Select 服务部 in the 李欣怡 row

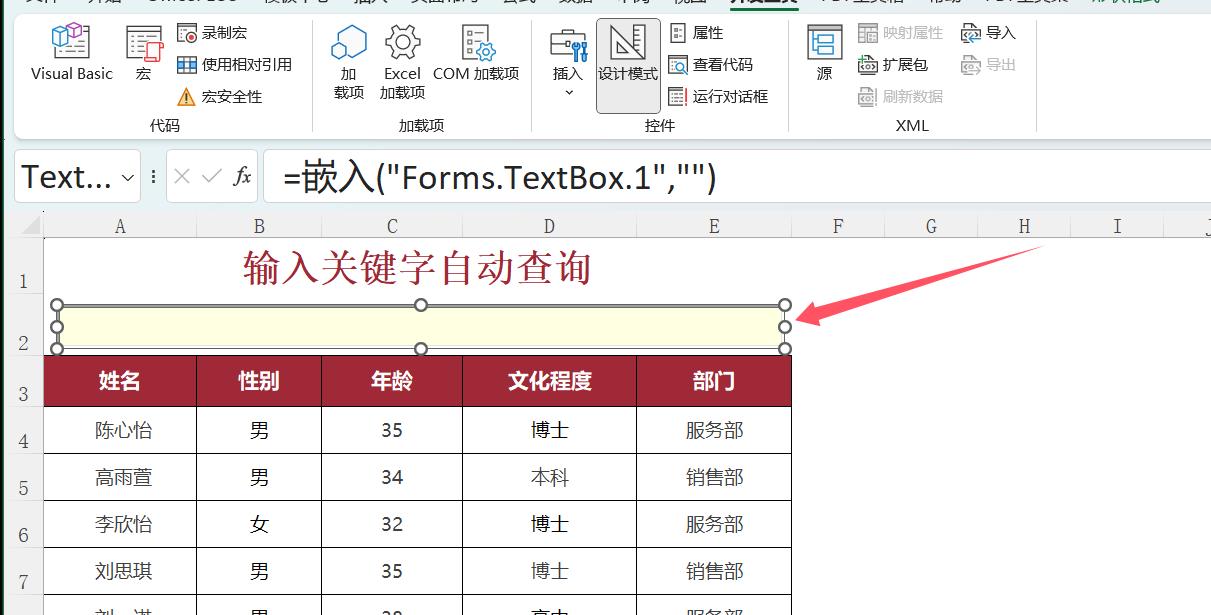click(714, 524)
